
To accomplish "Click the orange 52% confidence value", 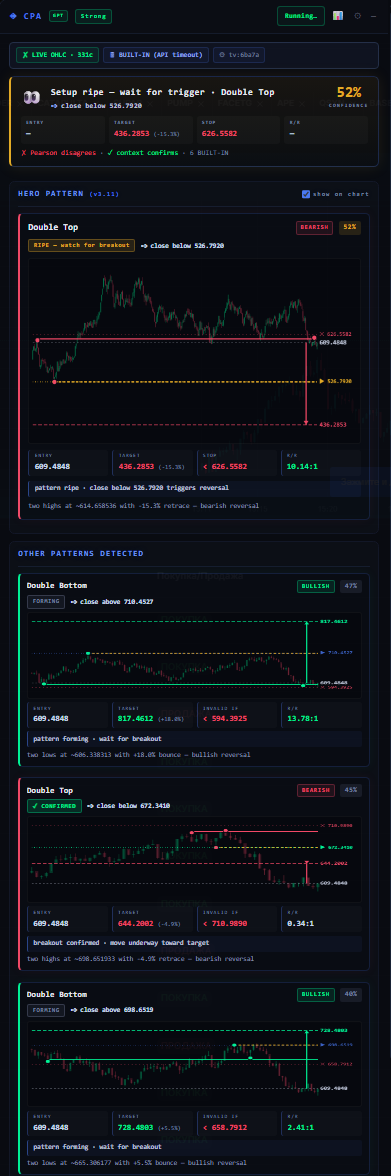I will (x=349, y=92).
